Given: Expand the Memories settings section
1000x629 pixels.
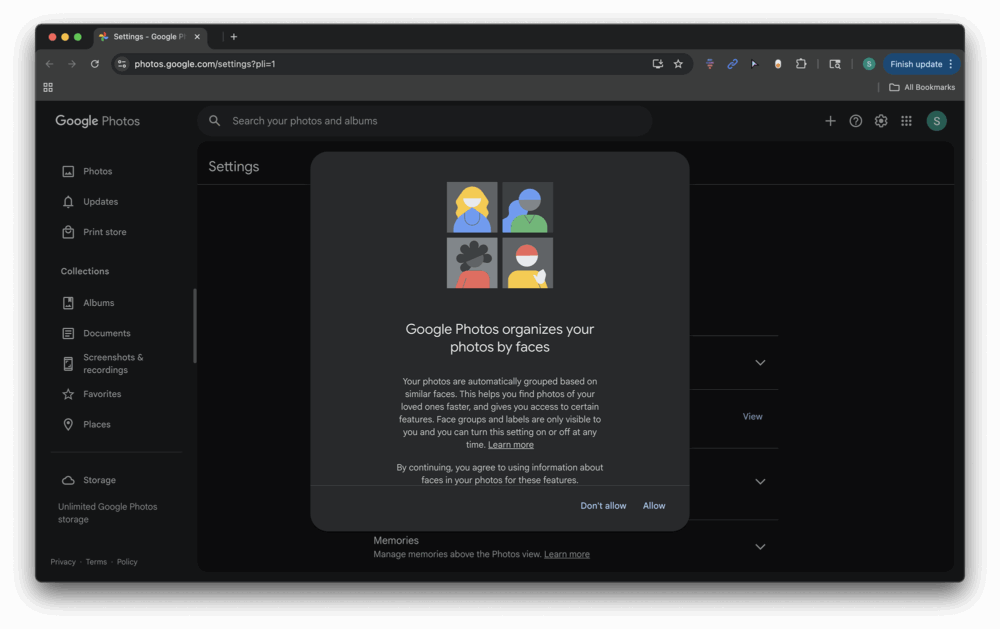Looking at the screenshot, I should click(x=760, y=546).
